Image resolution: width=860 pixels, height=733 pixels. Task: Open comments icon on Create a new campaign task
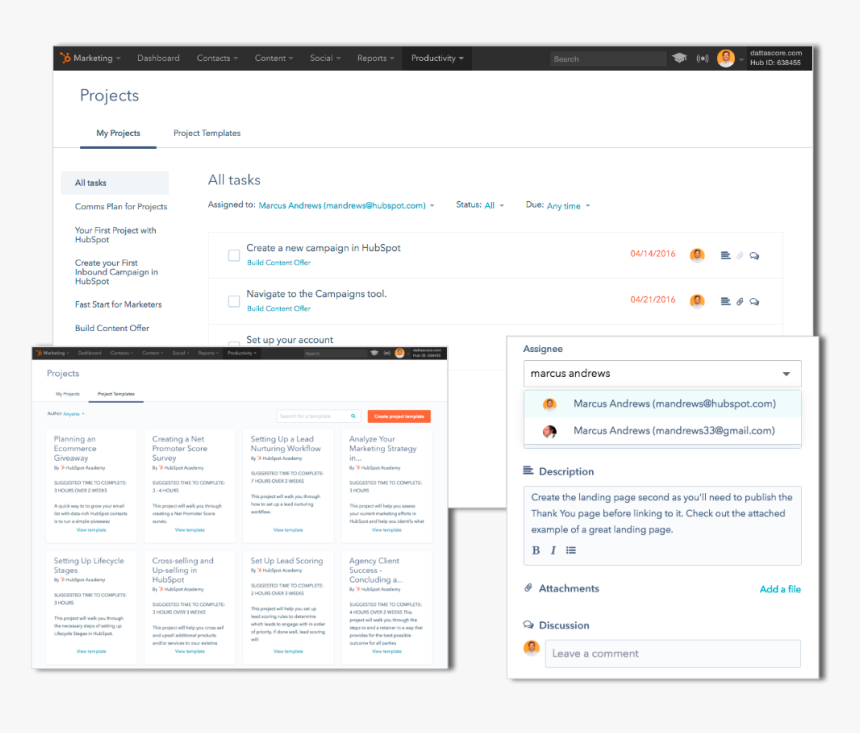pyautogui.click(x=754, y=256)
